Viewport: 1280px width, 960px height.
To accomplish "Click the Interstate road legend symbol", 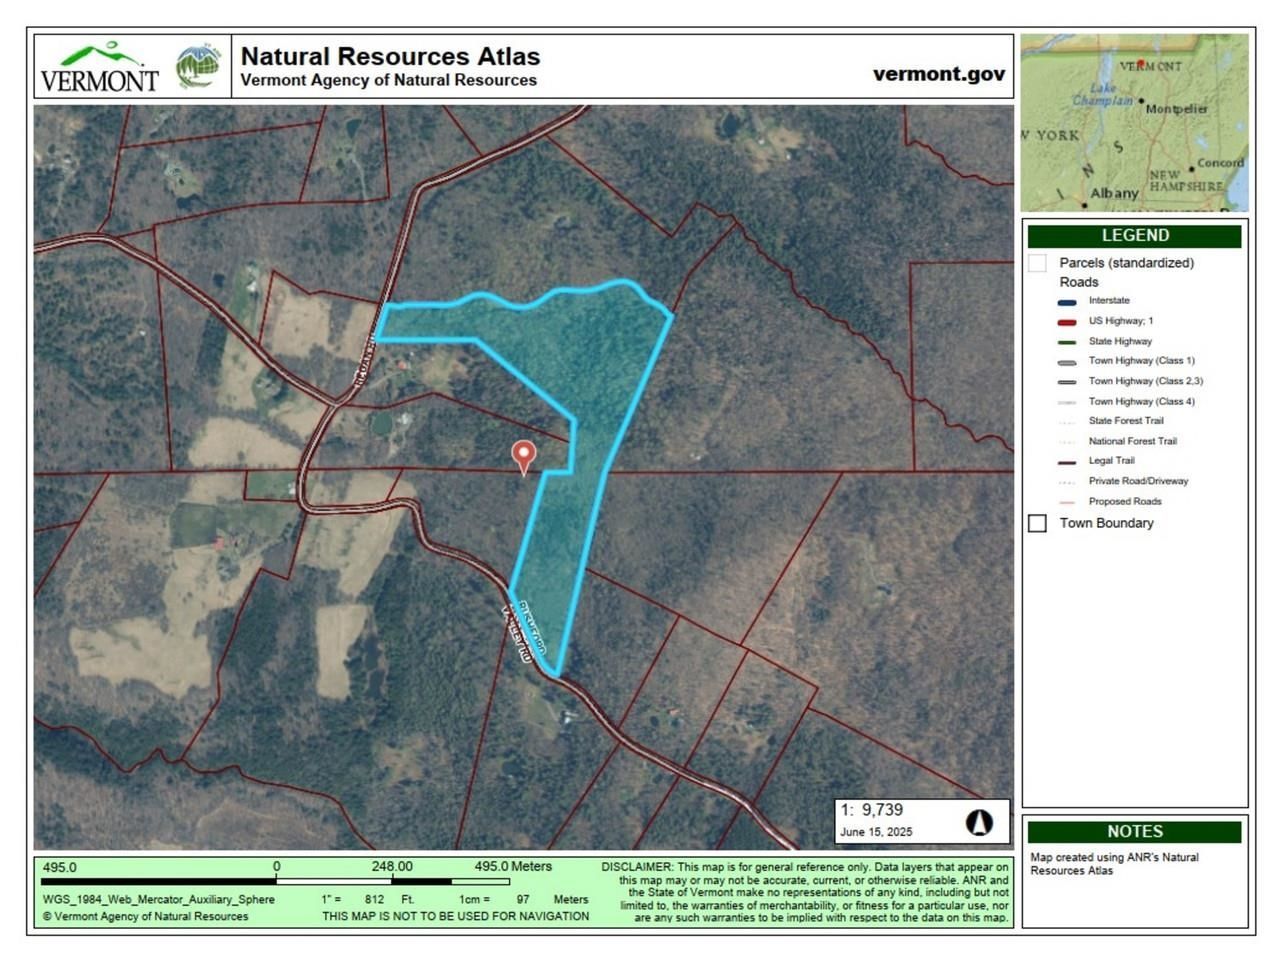I will pyautogui.click(x=1067, y=302).
